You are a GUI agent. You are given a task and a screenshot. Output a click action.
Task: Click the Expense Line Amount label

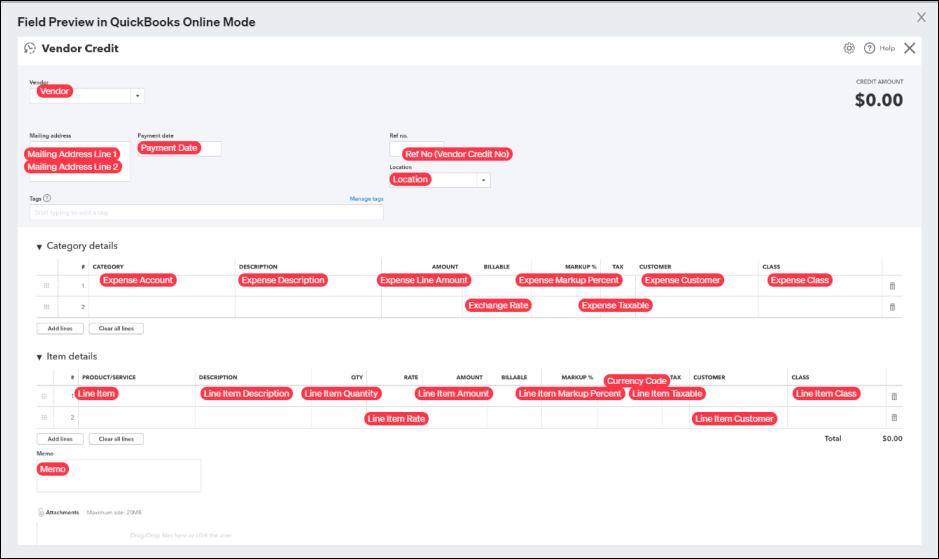tap(424, 280)
